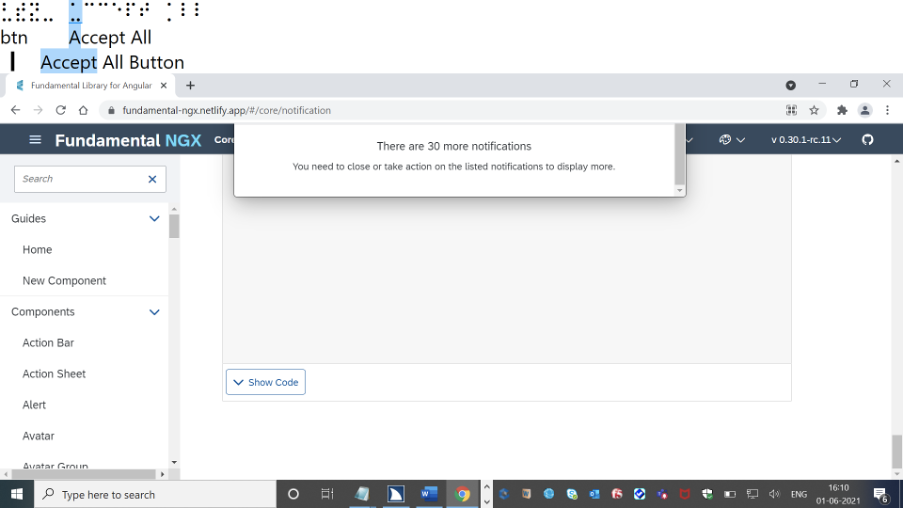
Task: Open Microsoft Word from taskbar
Action: (430, 494)
